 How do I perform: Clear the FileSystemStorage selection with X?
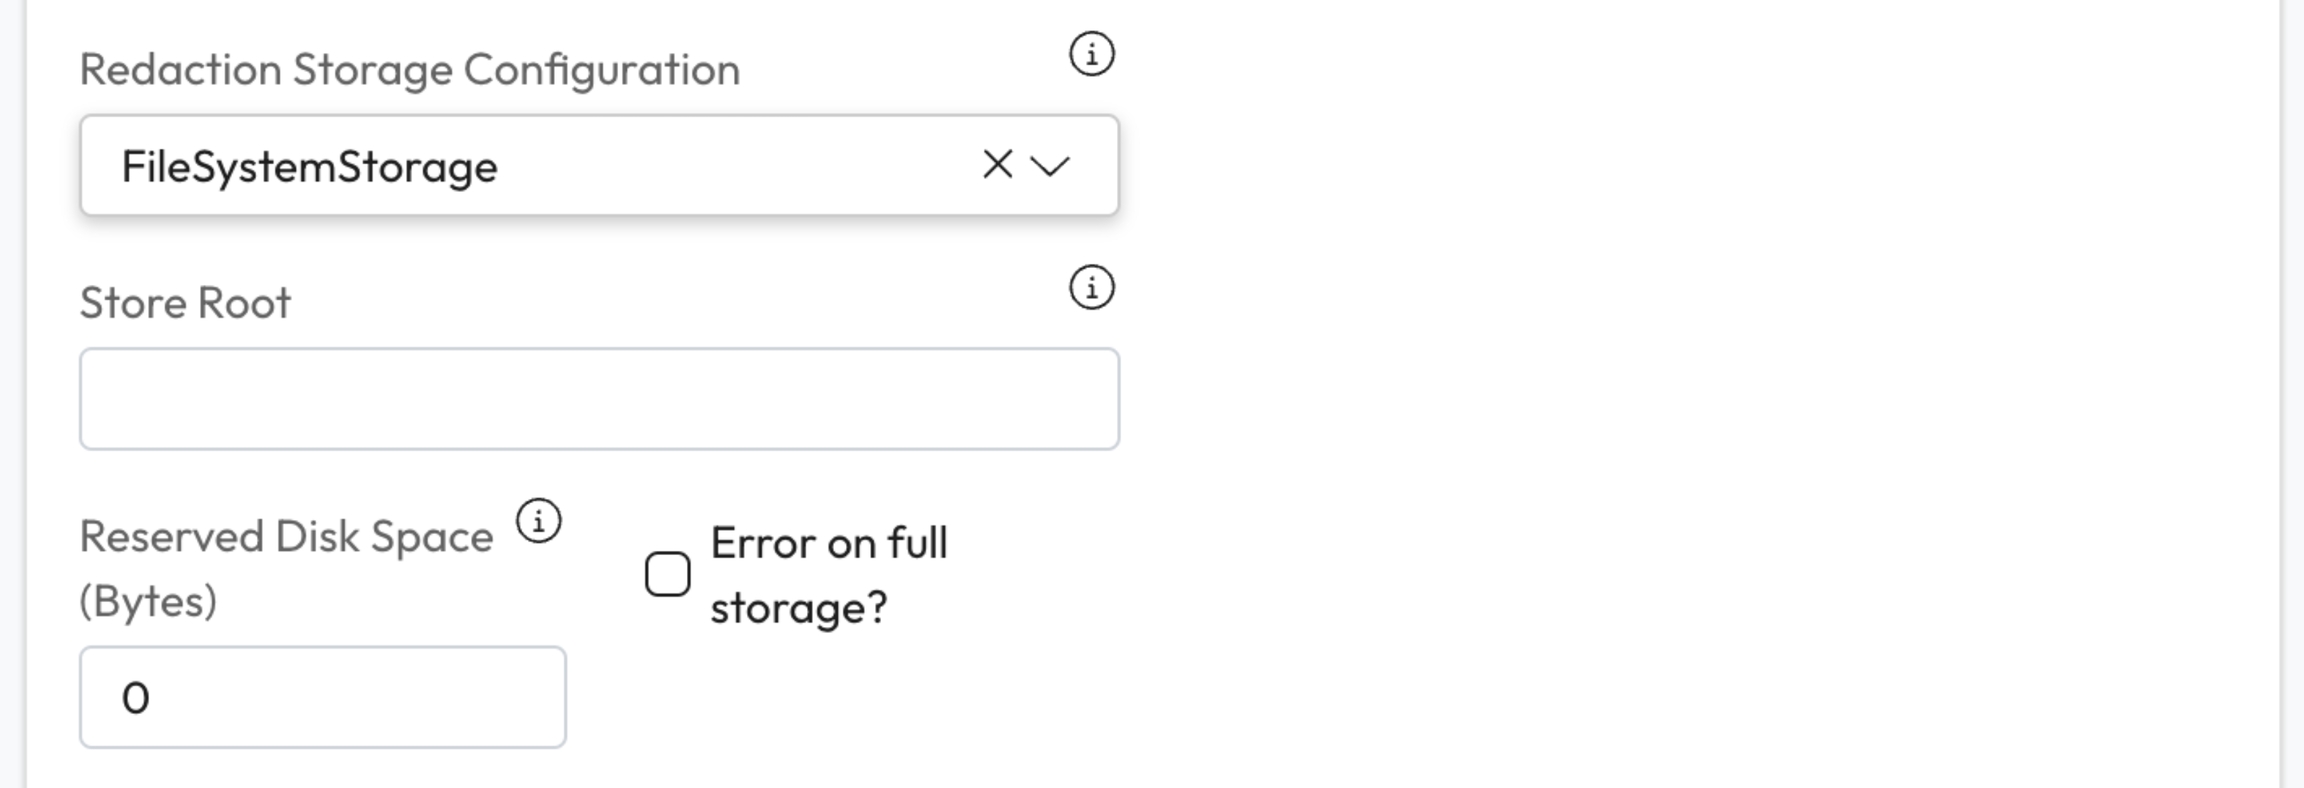click(997, 165)
